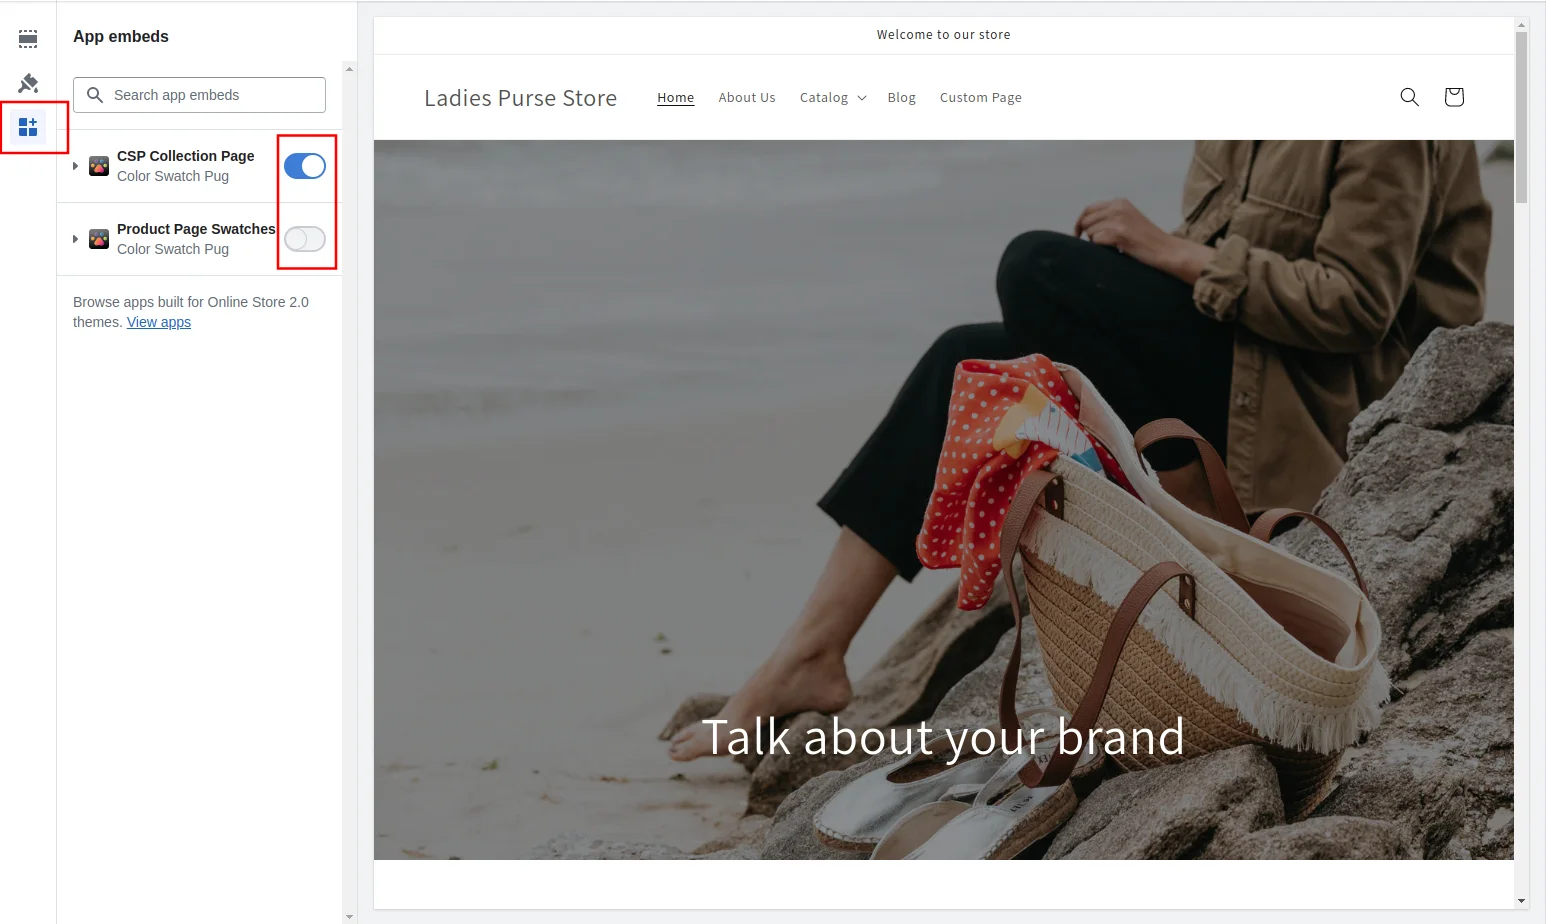This screenshot has width=1546, height=924.
Task: Click the store search magnifier icon
Action: click(1409, 97)
